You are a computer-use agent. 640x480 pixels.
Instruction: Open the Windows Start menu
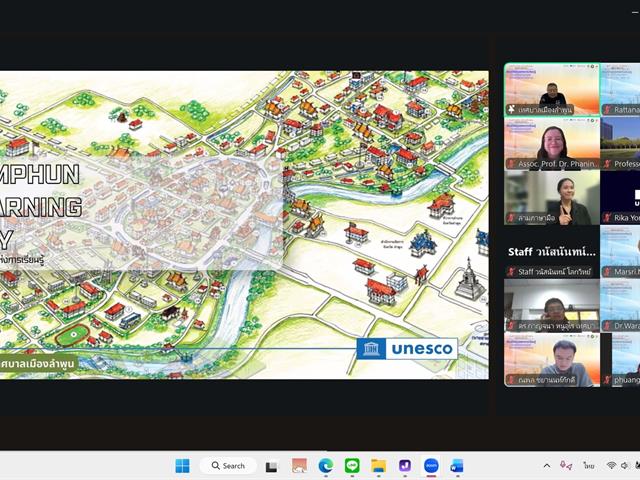(182, 465)
